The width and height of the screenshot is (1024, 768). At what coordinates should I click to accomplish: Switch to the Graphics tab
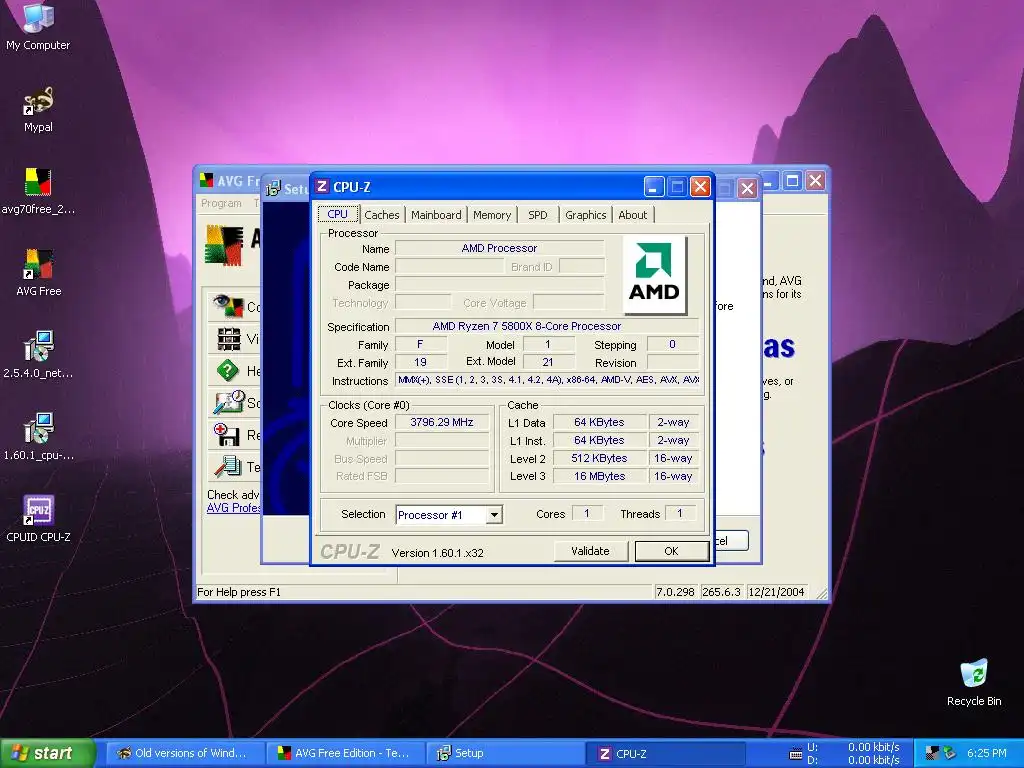[x=586, y=215]
